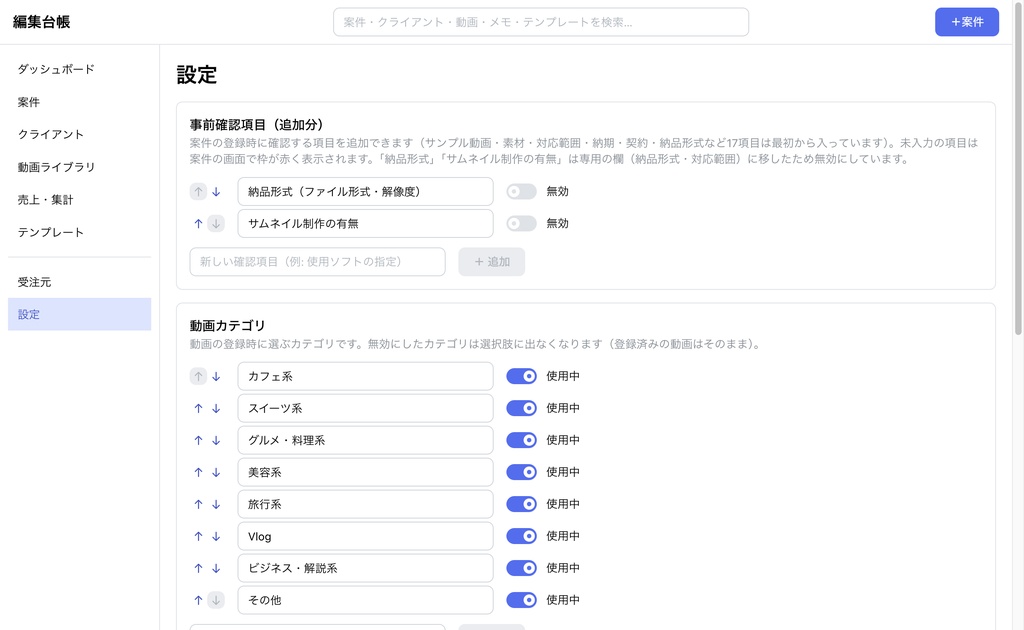Click down arrow for カフェ系 category
The height and width of the screenshot is (630, 1024).
(216, 376)
